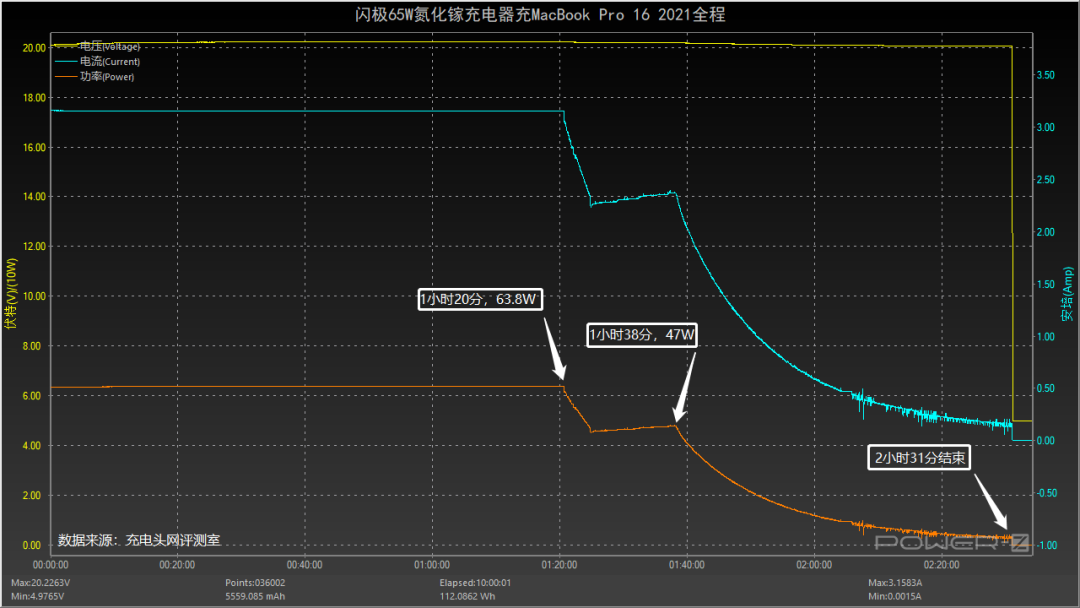Click the 12.00 voltage axis tick
This screenshot has height=608, width=1080.
34,247
